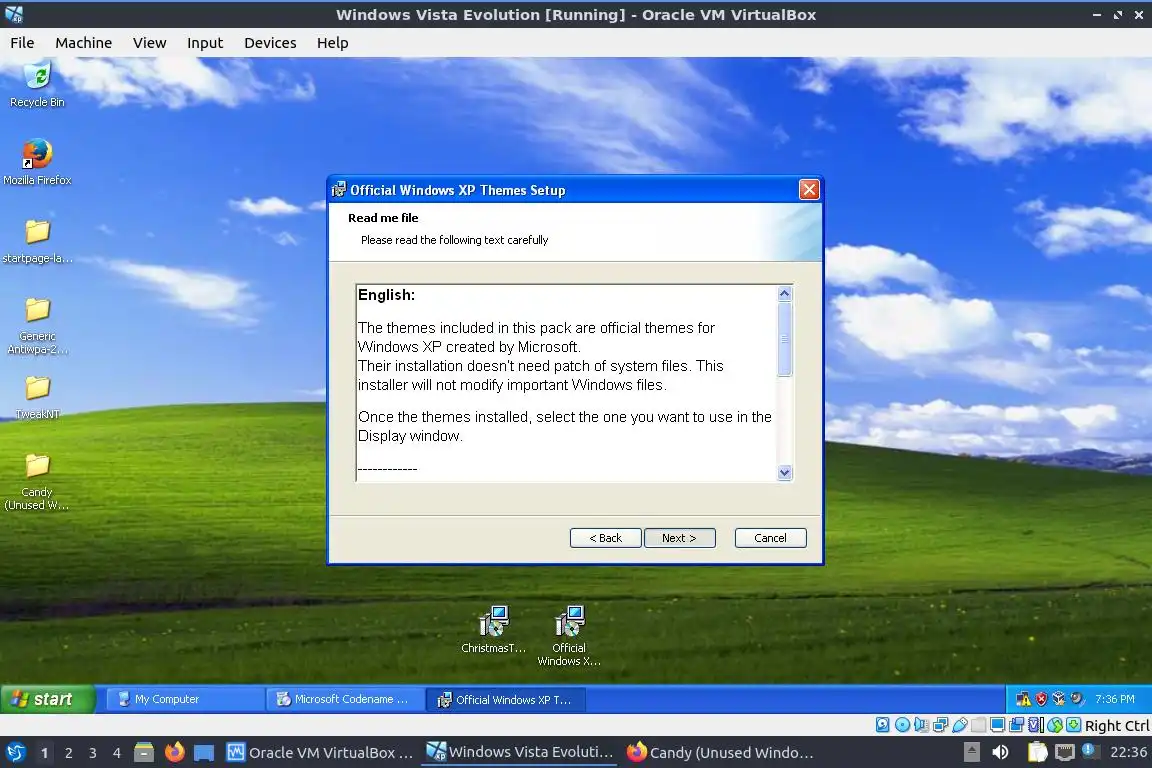Open the Help menu

[333, 43]
